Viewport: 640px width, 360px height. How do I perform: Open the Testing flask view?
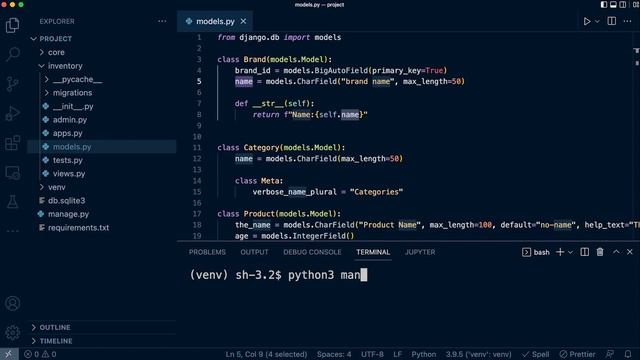12,202
